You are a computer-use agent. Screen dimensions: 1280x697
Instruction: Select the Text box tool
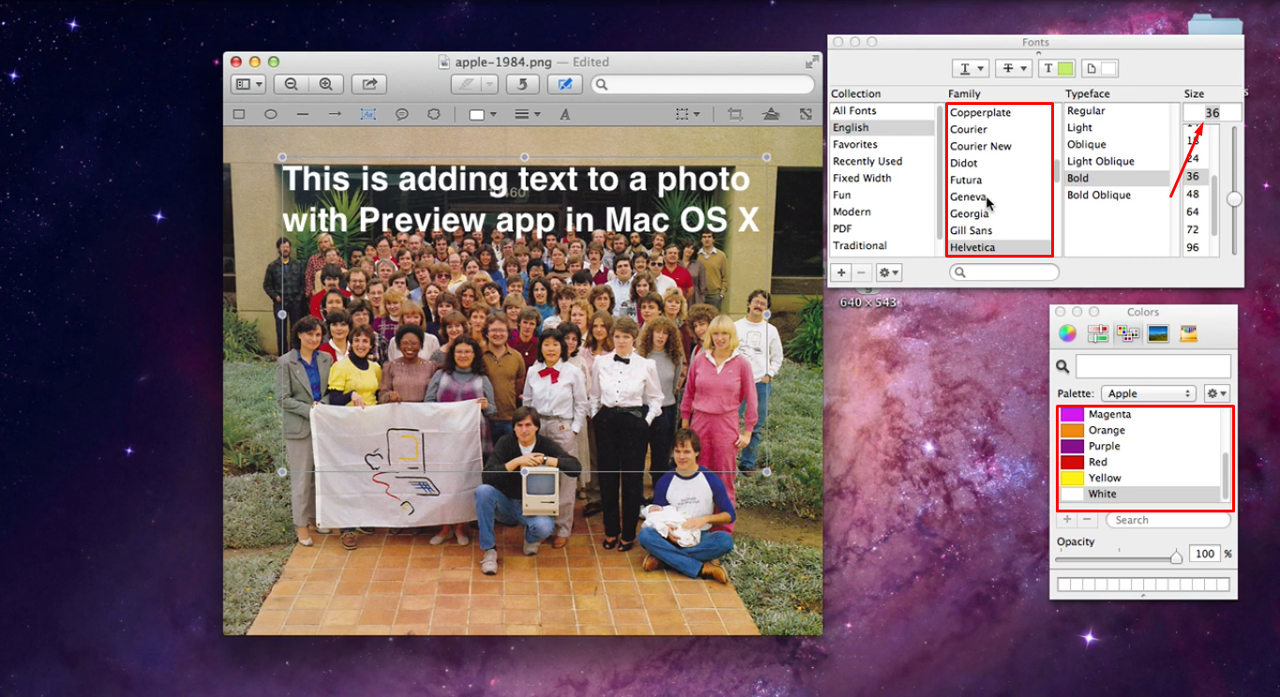368,115
